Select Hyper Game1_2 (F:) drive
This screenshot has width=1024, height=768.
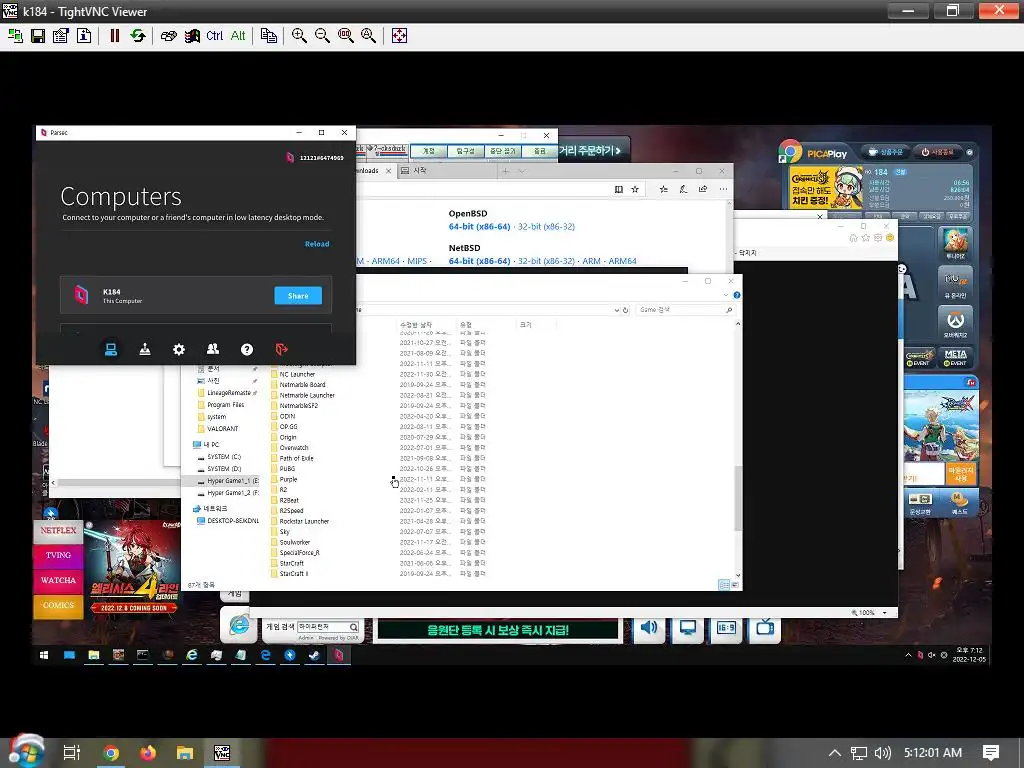click(232, 492)
